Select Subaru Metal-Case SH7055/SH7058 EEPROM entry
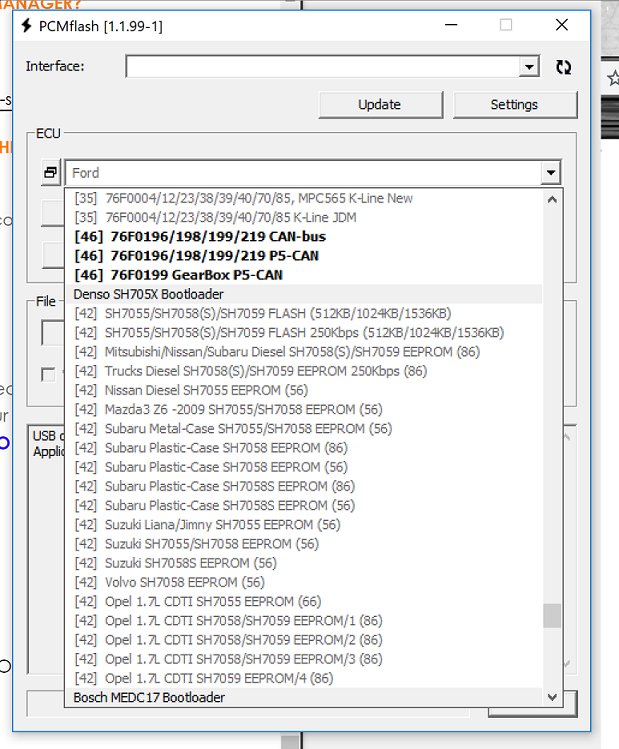Screen dimensions: 619x749 [304, 428]
